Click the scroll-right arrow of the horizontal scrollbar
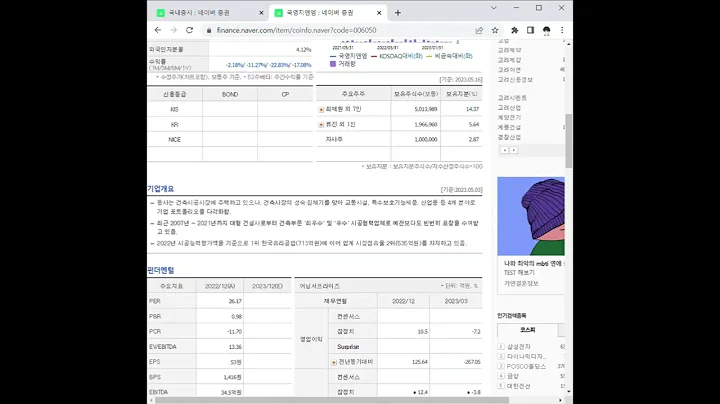 coord(560,400)
